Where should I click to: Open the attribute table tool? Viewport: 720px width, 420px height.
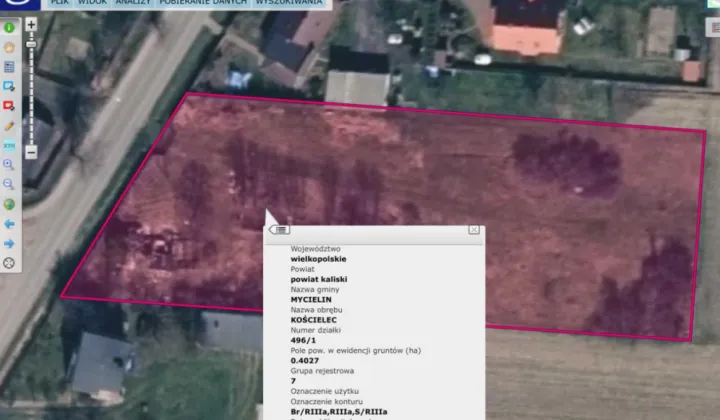tap(9, 67)
